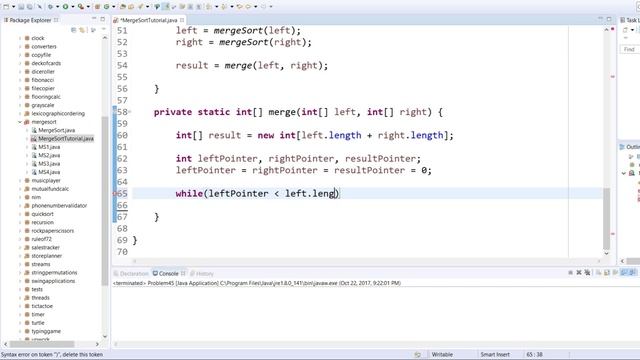Open the Package Explorer view menu

[103, 30]
